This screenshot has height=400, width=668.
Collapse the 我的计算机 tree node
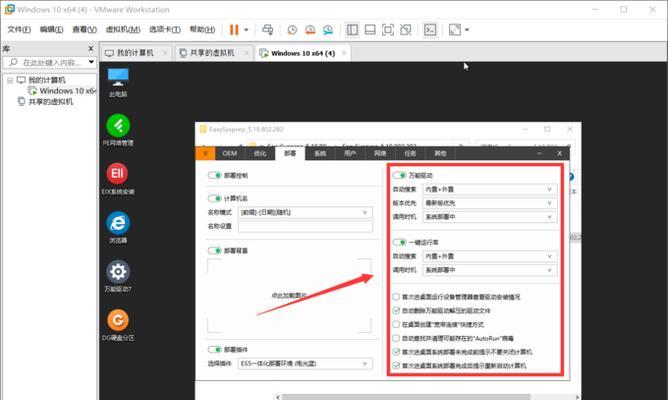point(10,80)
